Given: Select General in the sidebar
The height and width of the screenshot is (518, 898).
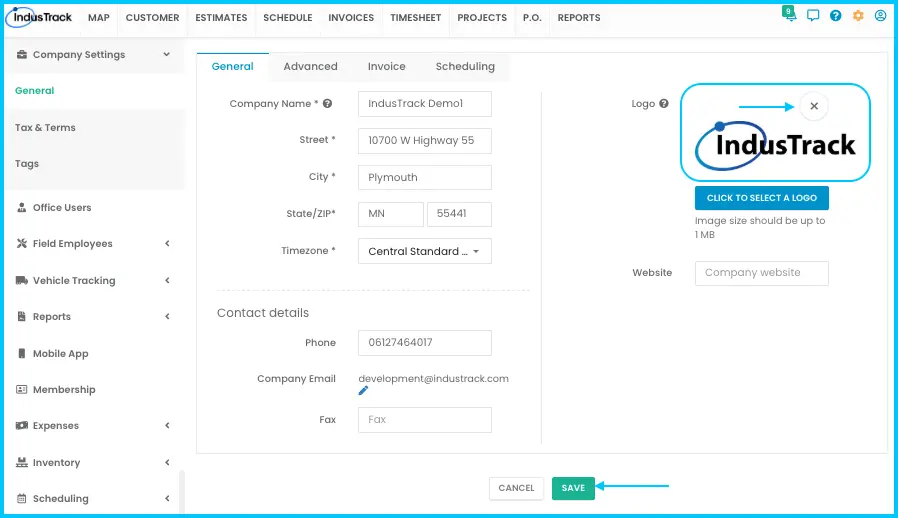Looking at the screenshot, I should 34,91.
